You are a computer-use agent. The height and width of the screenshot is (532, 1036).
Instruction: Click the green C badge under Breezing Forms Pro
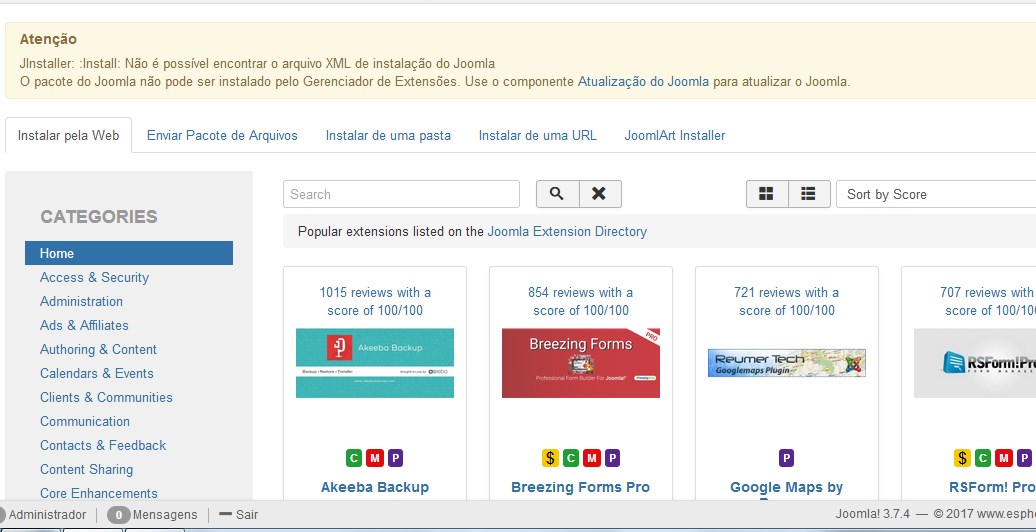[570, 458]
